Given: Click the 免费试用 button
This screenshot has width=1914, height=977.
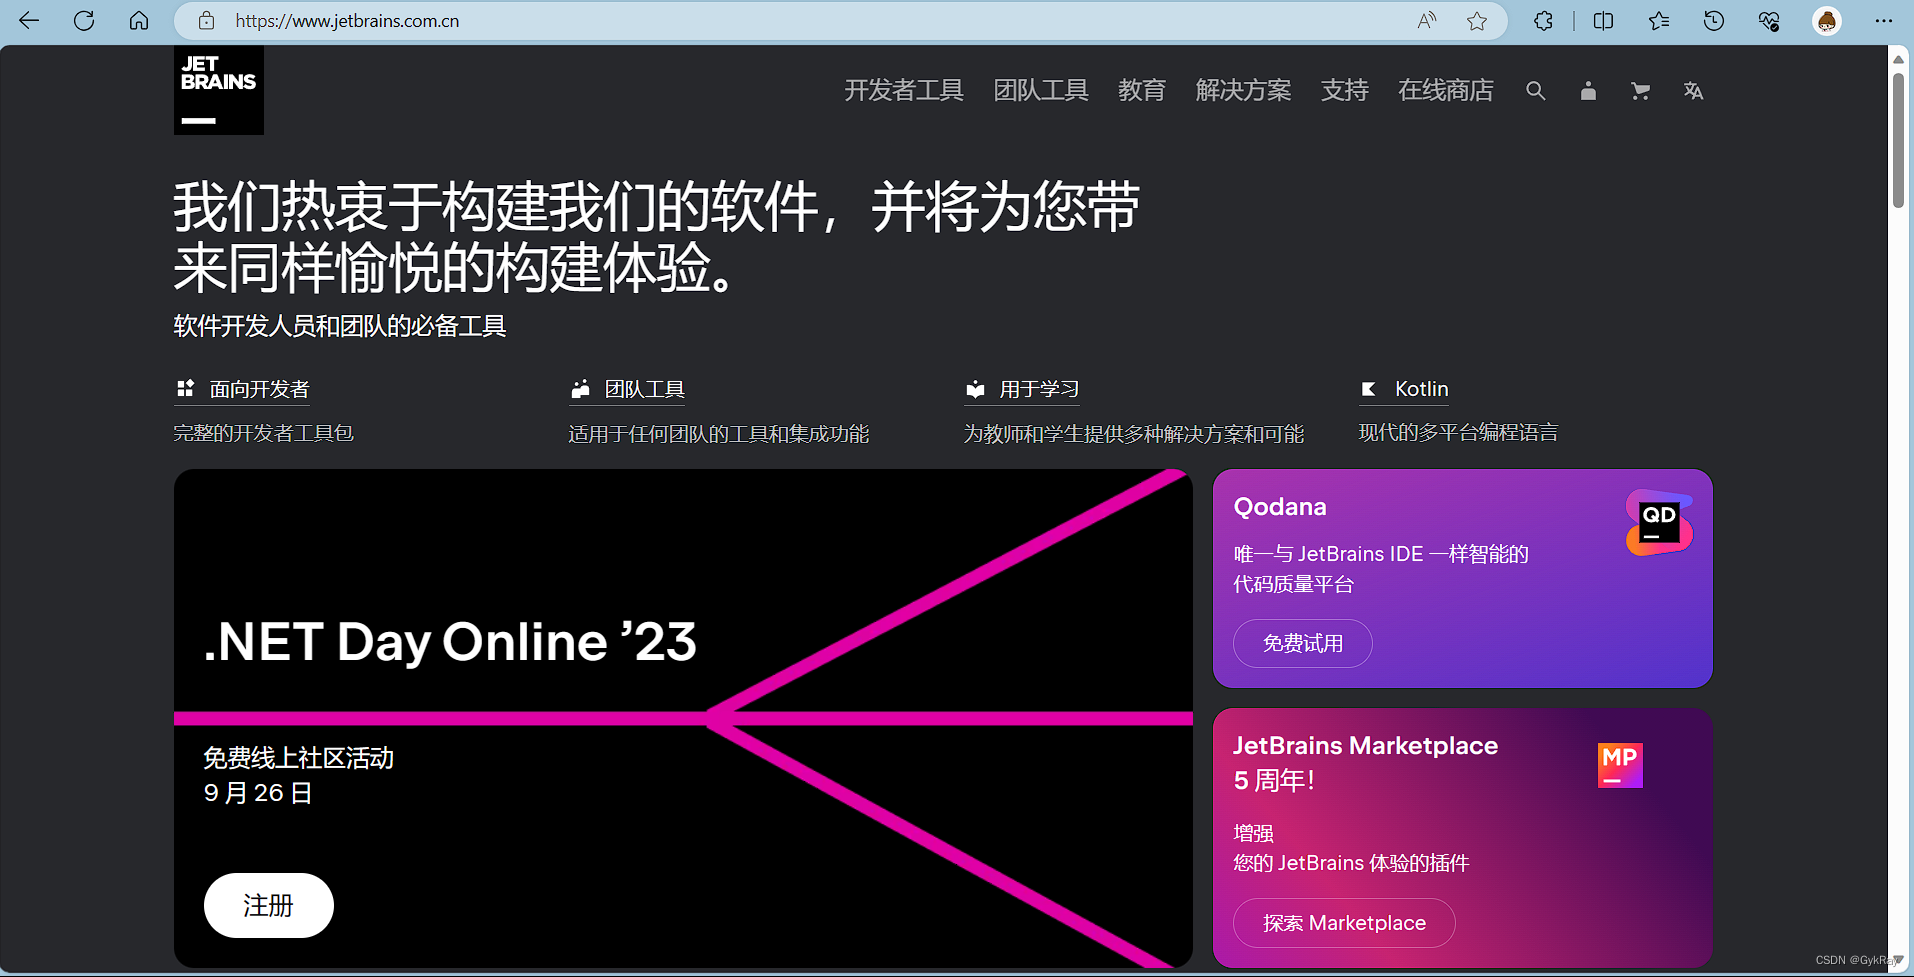Looking at the screenshot, I should pyautogui.click(x=1303, y=643).
